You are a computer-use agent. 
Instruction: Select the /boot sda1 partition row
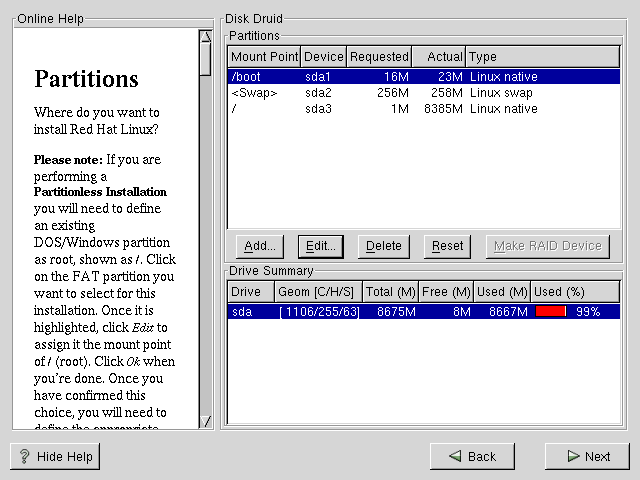click(x=425, y=77)
